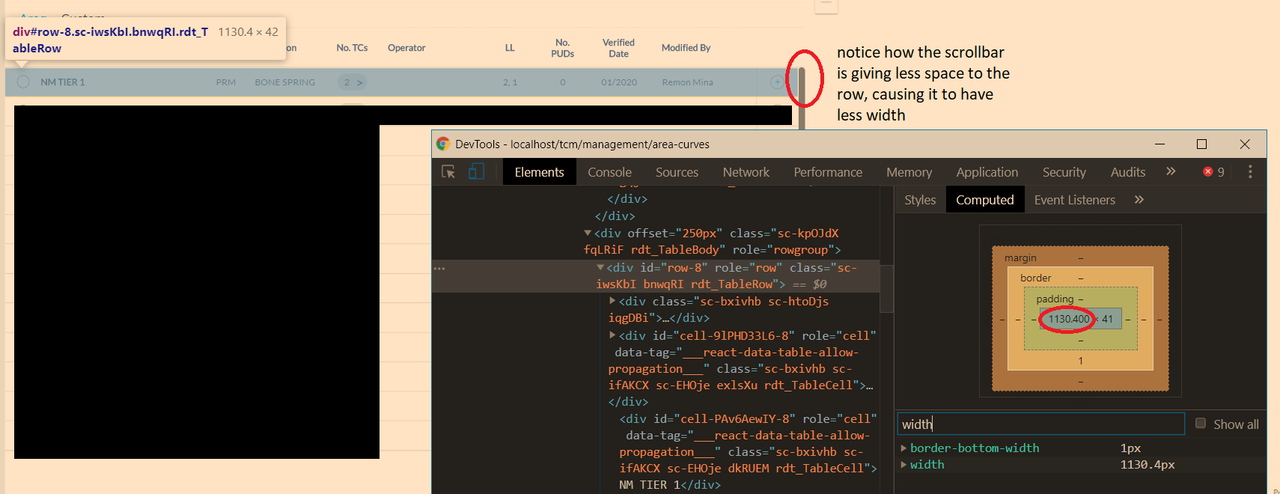Screen dimensions: 1280x494
Task: Expand the width computed property
Action: 905,465
